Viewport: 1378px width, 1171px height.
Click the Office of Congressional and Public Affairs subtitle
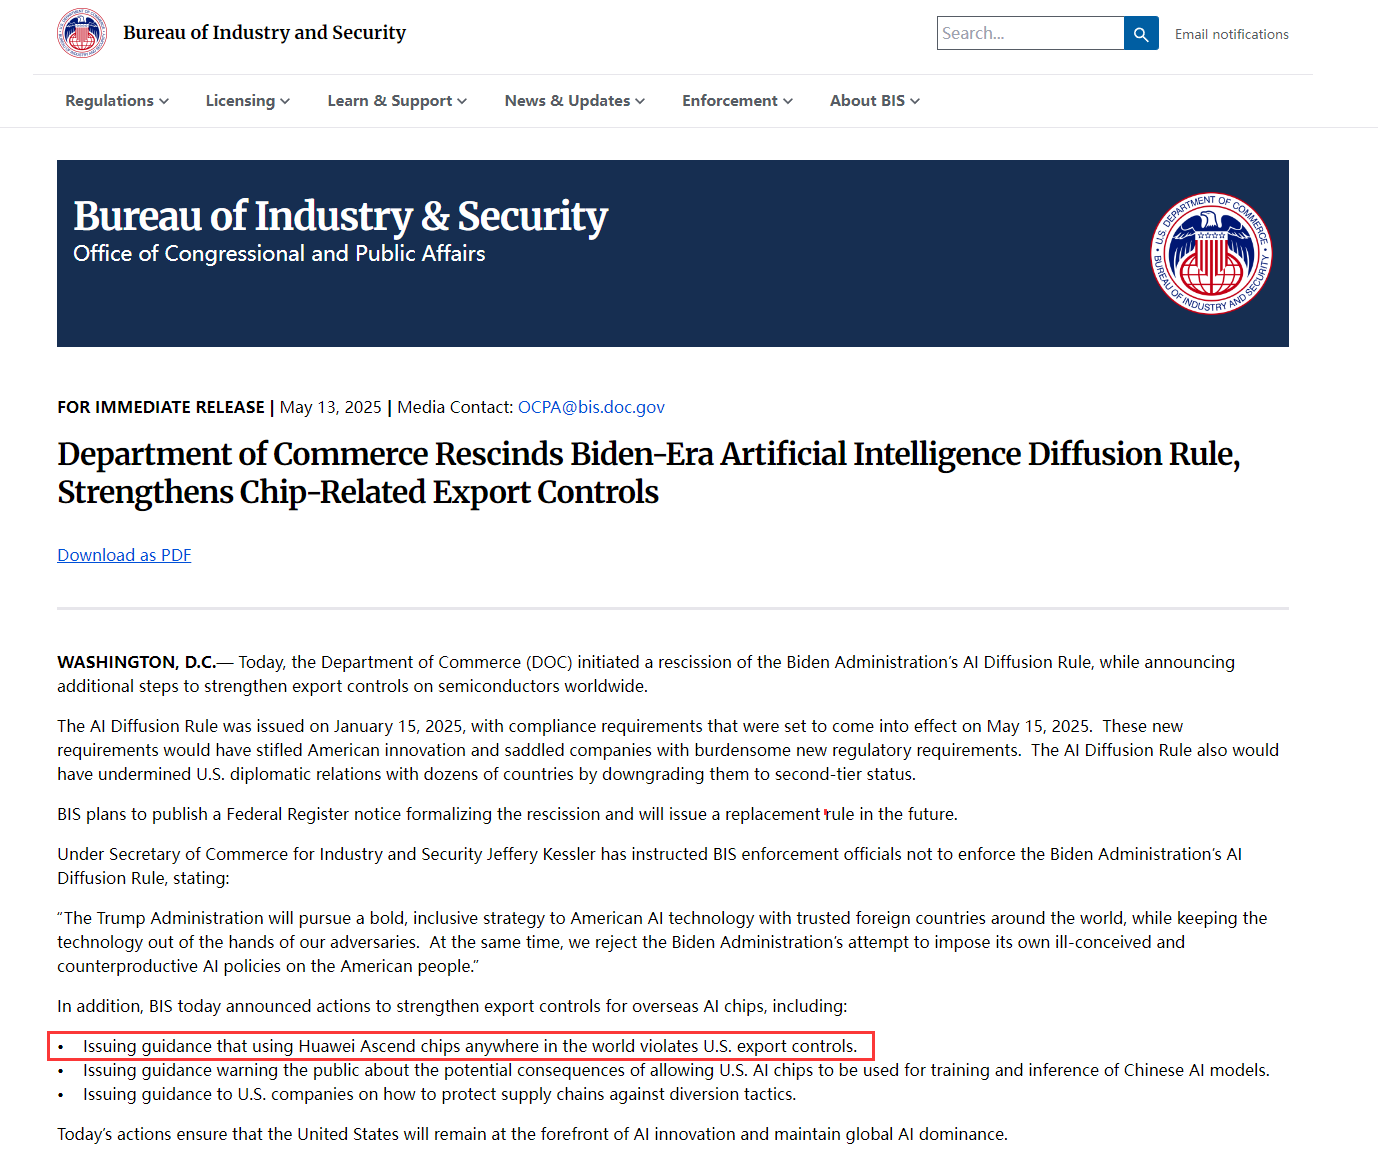click(x=279, y=254)
